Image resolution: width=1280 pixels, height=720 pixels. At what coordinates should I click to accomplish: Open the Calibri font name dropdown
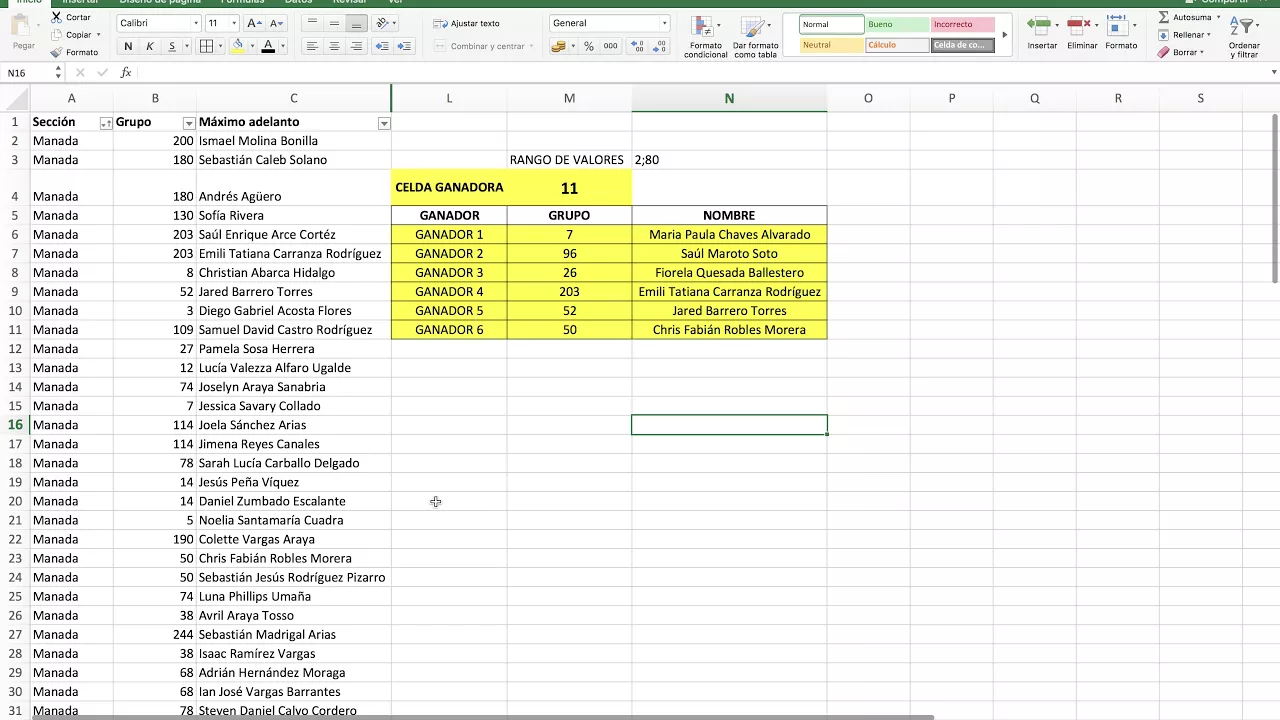[196, 23]
